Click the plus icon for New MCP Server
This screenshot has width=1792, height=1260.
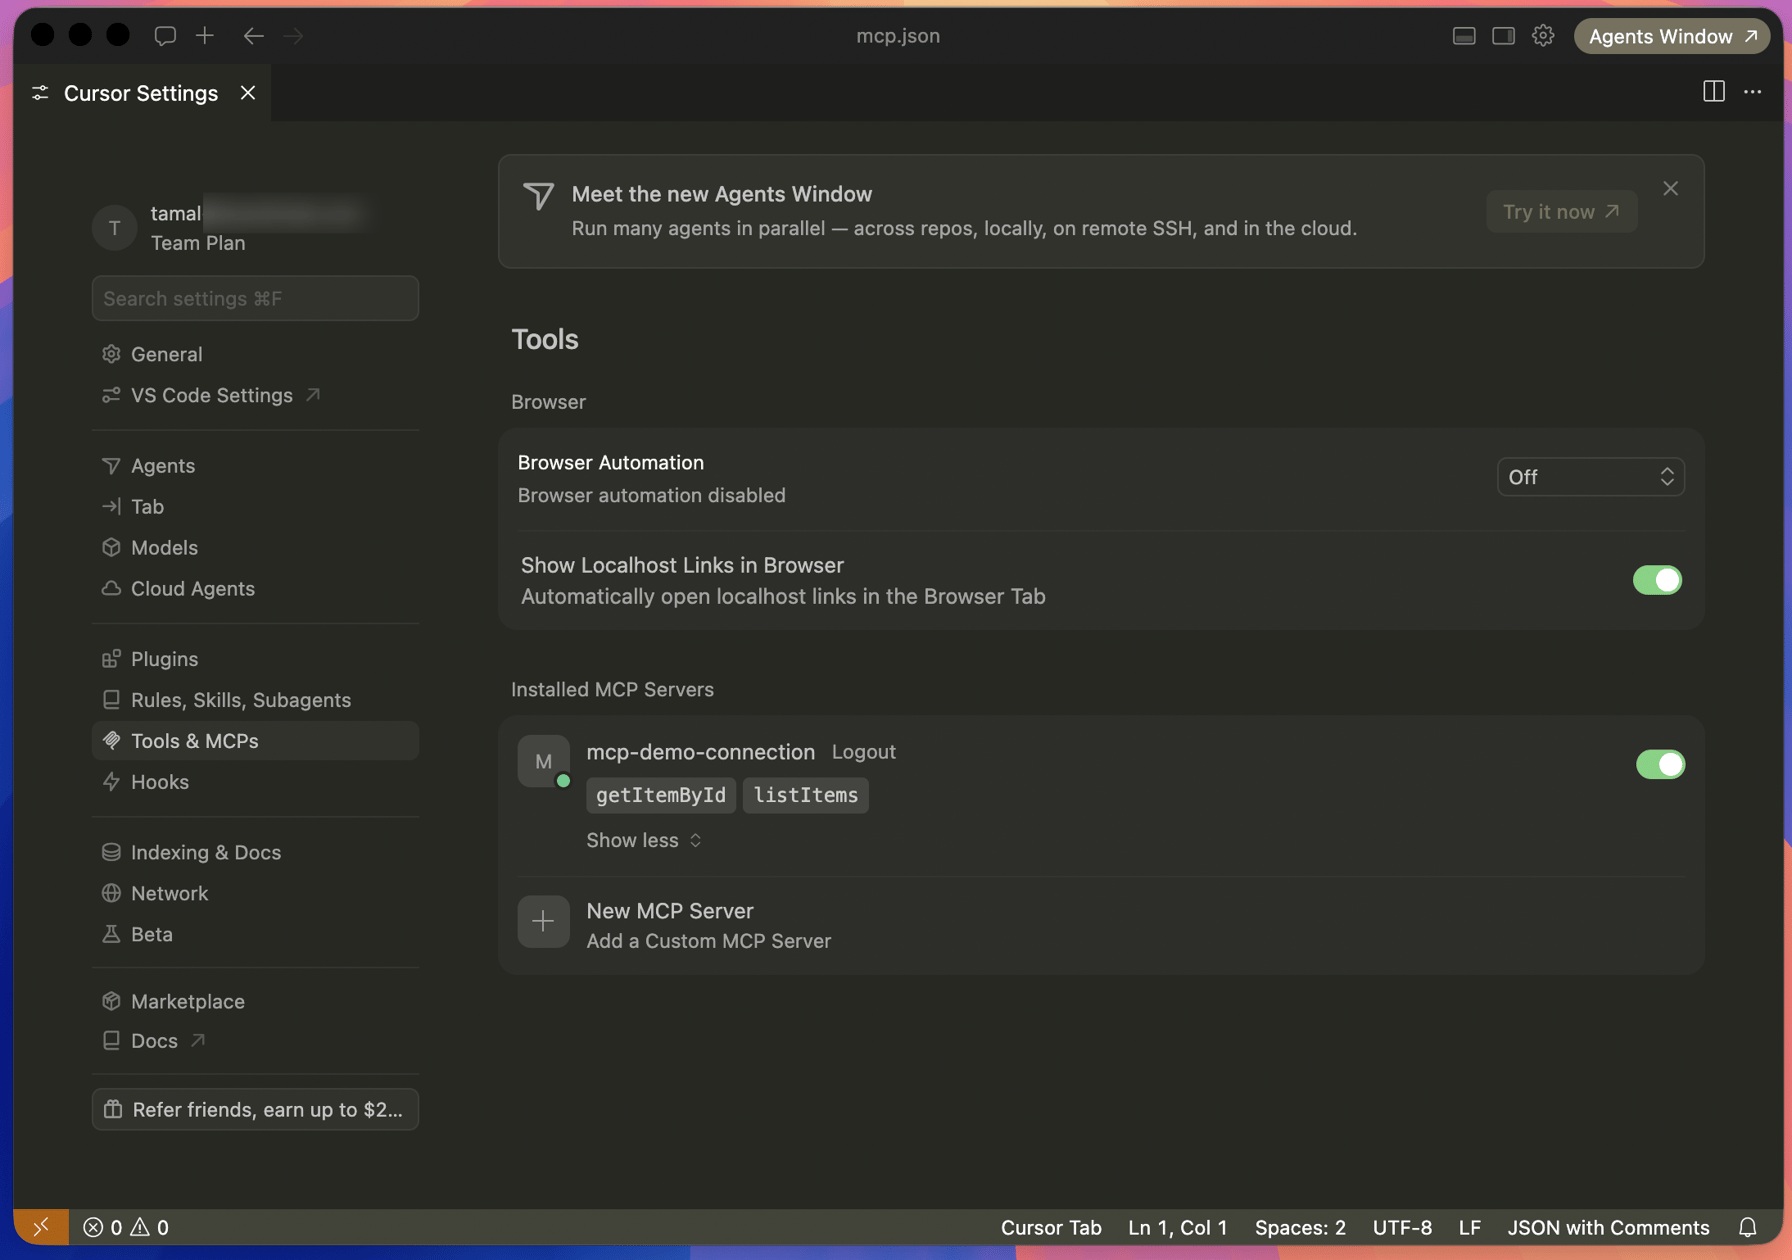[x=543, y=921]
